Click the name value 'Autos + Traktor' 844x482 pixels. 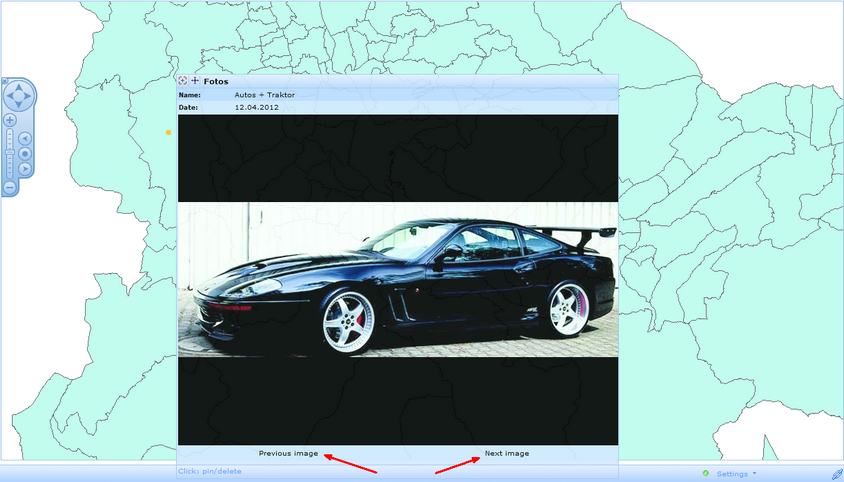click(264, 95)
